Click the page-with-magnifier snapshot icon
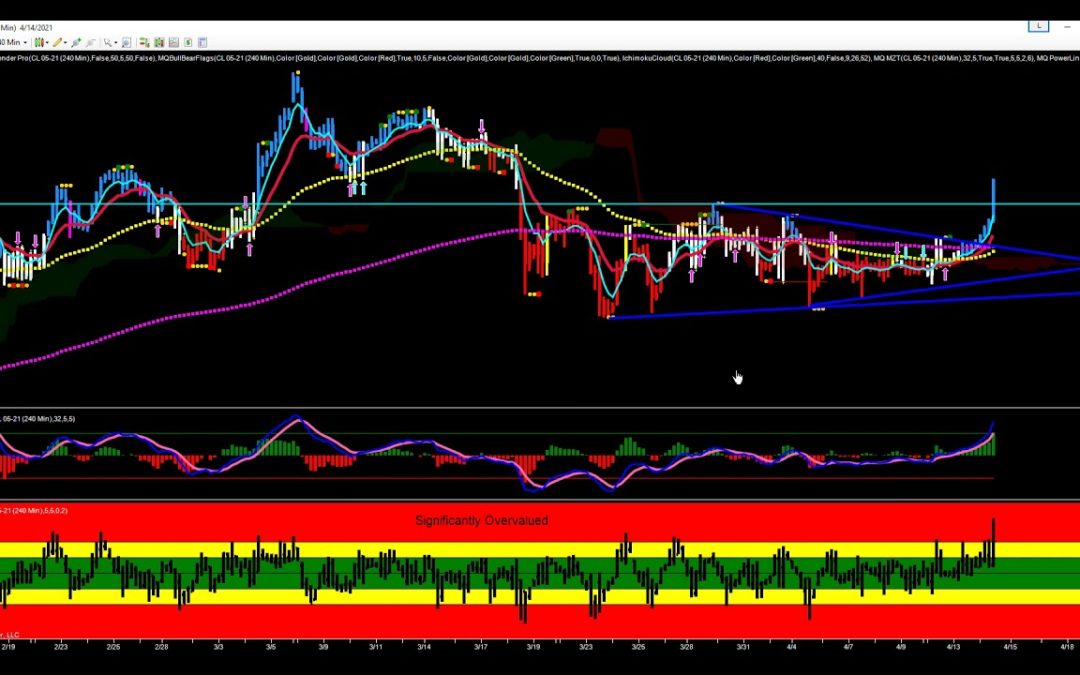Image resolution: width=1080 pixels, height=675 pixels. click(126, 42)
